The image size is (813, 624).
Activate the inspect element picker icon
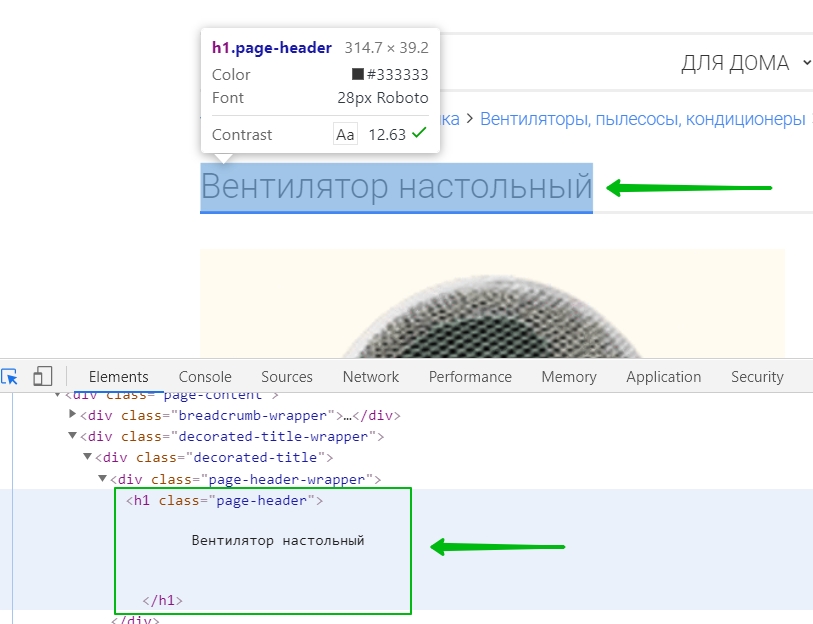point(9,377)
